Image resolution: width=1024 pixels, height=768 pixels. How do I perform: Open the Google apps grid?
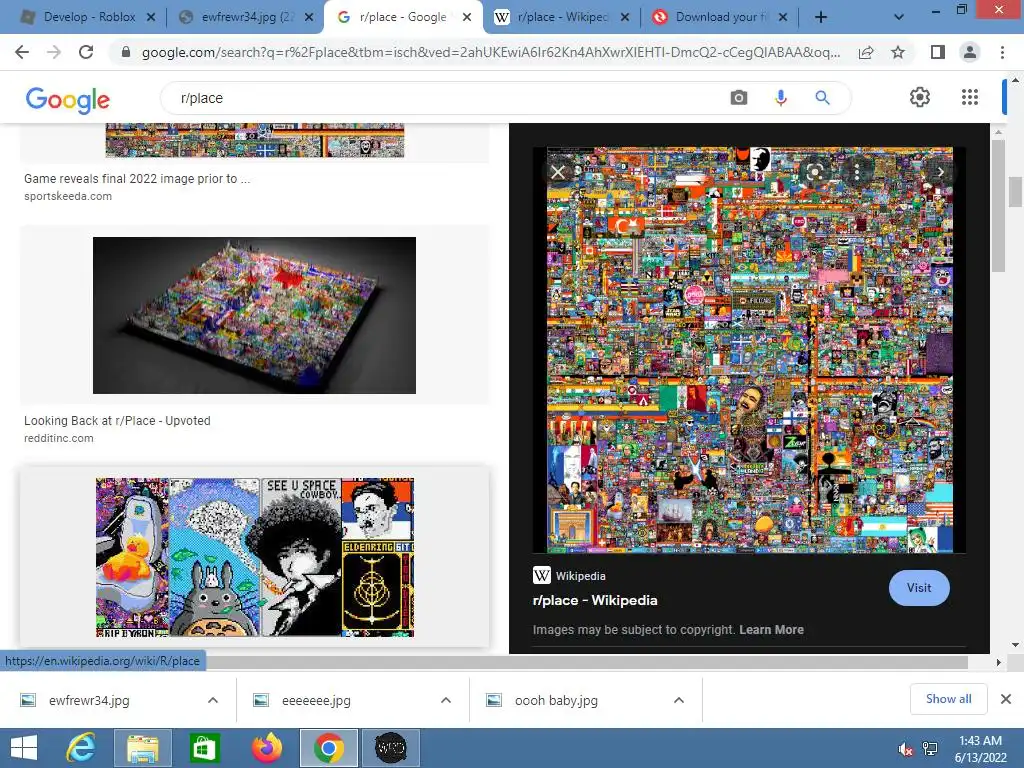[x=970, y=97]
